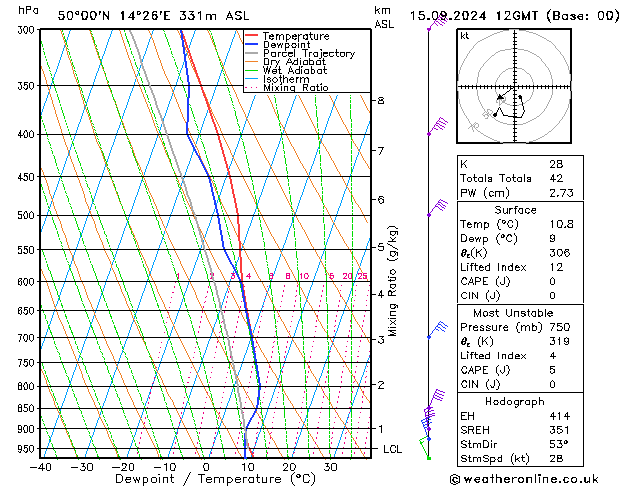Click the pink mixing ratio label 25
The image size is (629, 486).
362,276
